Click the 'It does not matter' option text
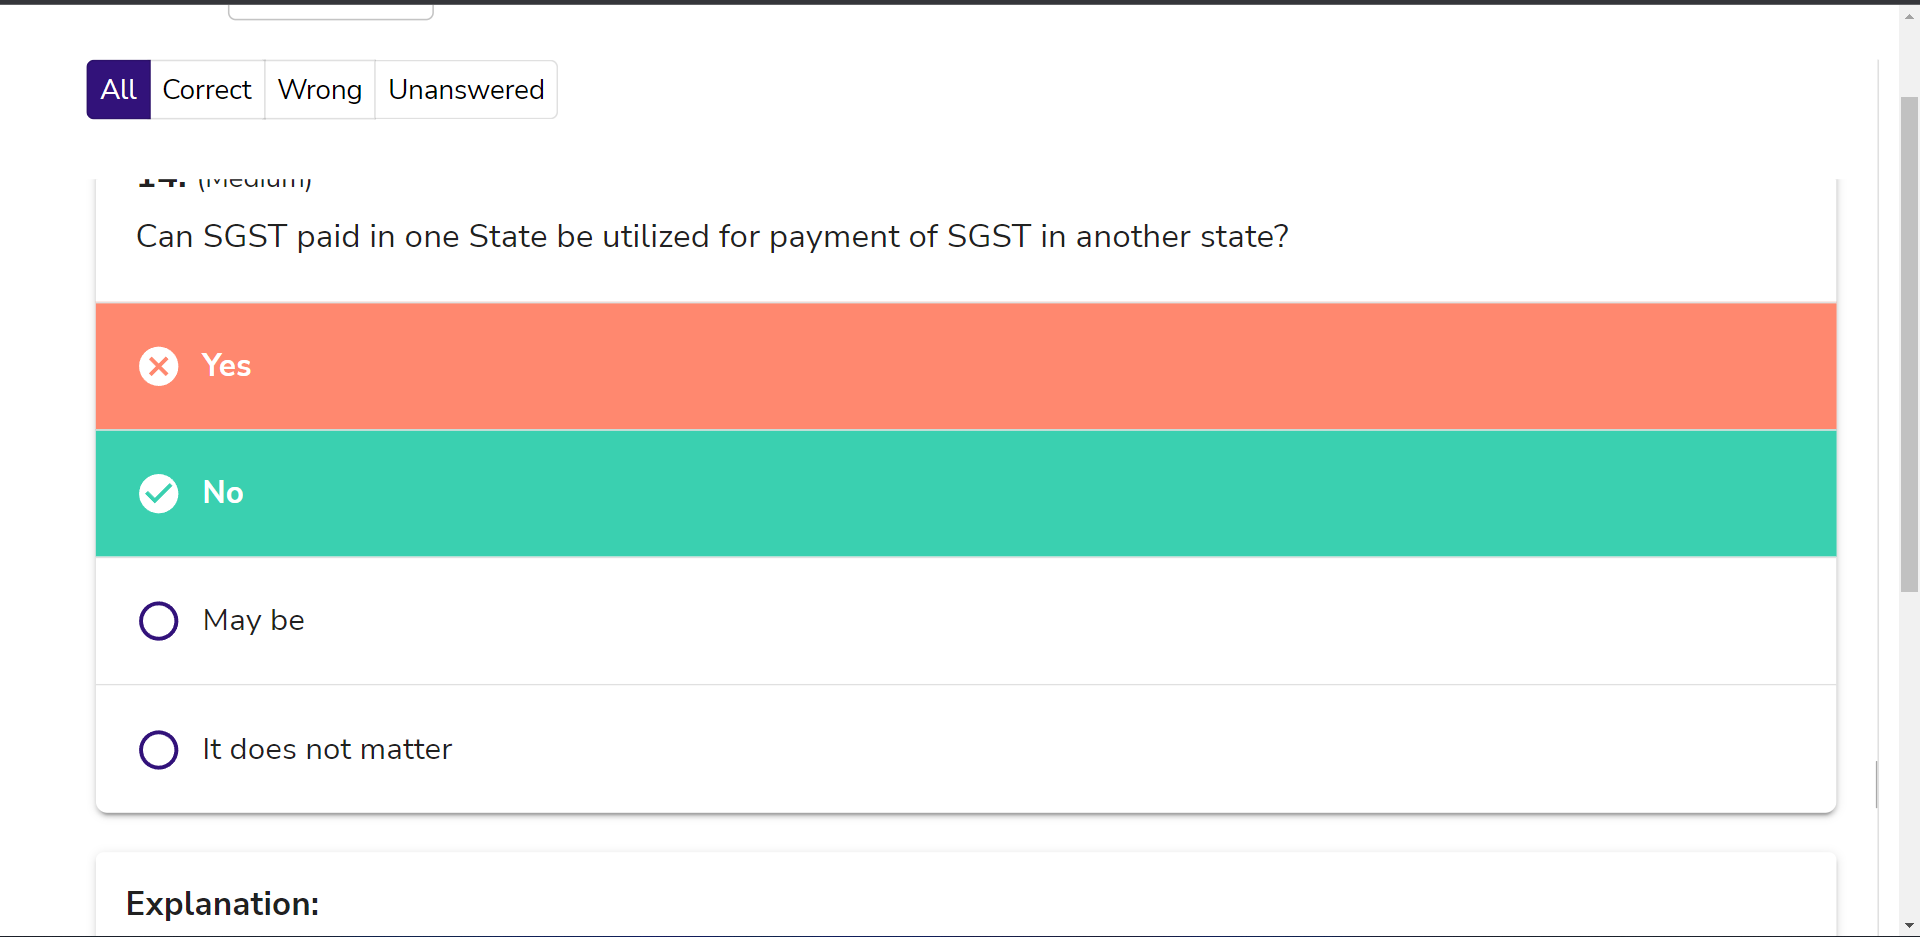Viewport: 1920px width, 937px height. pyautogui.click(x=327, y=749)
